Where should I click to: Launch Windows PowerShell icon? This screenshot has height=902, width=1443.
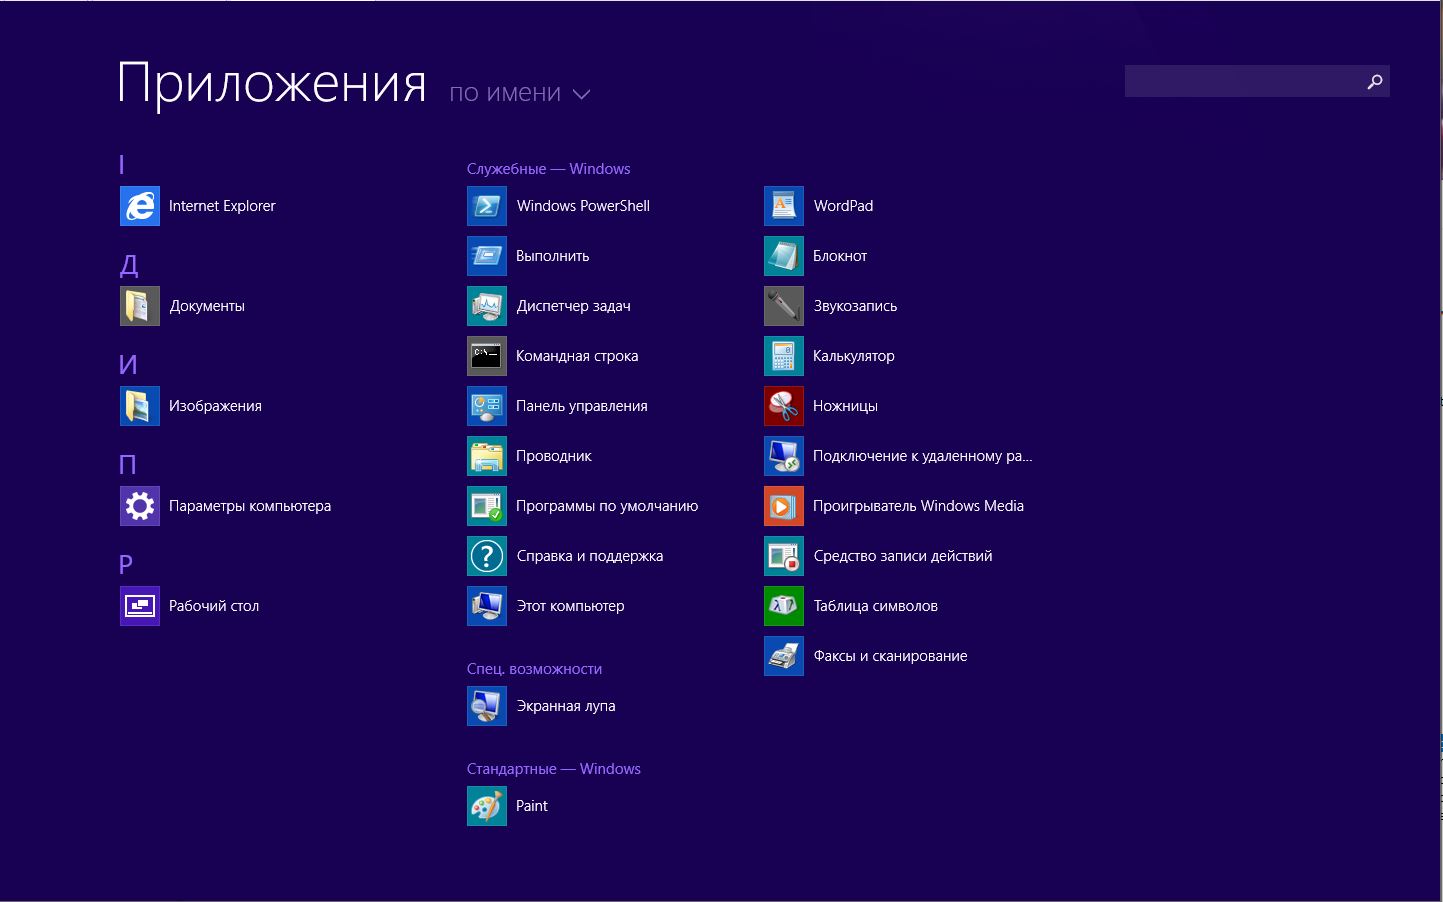point(487,206)
